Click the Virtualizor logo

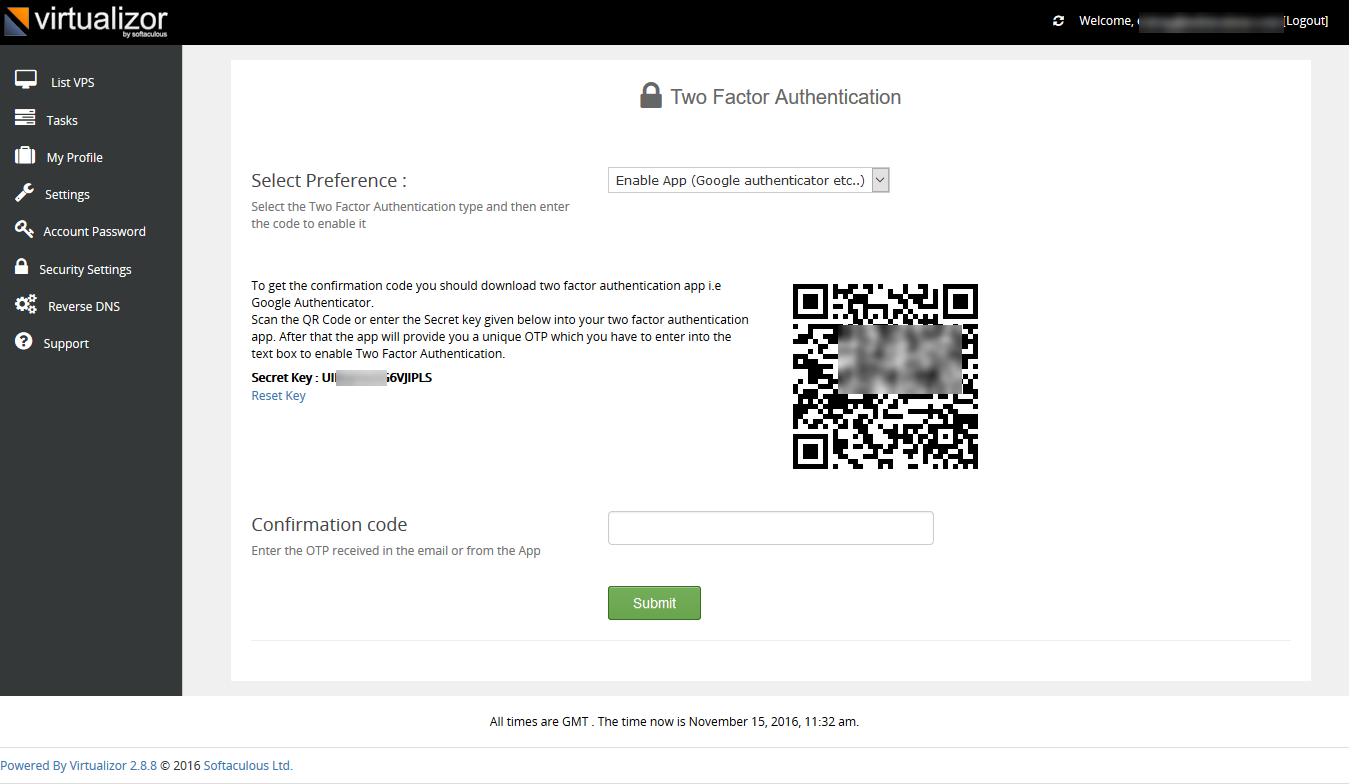(86, 20)
